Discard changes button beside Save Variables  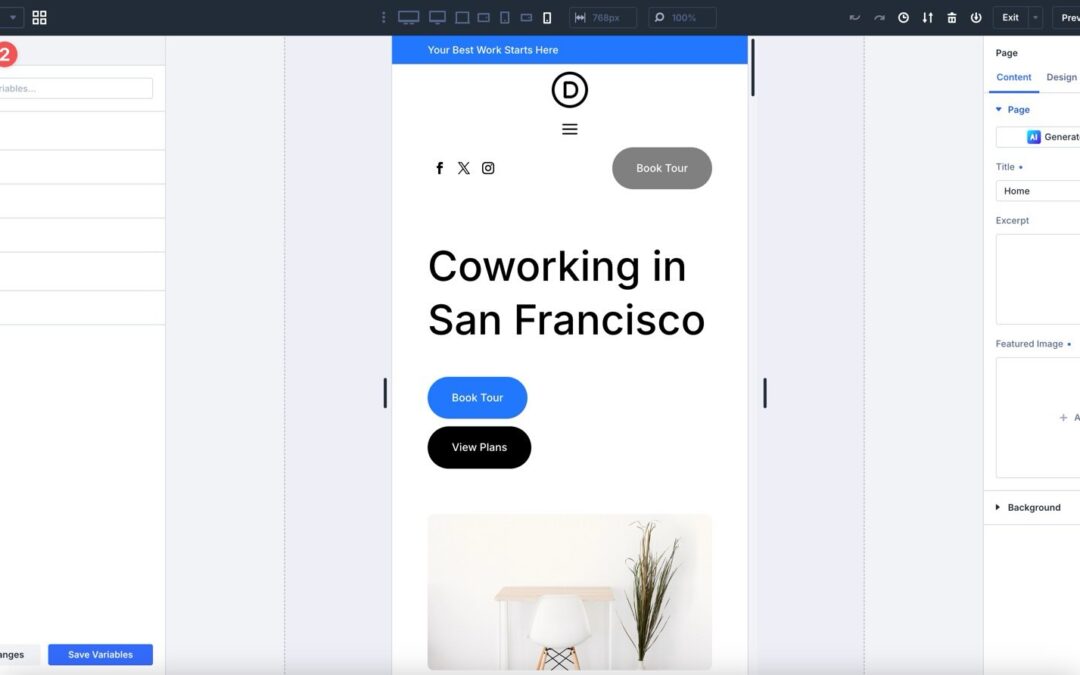click(x=19, y=654)
